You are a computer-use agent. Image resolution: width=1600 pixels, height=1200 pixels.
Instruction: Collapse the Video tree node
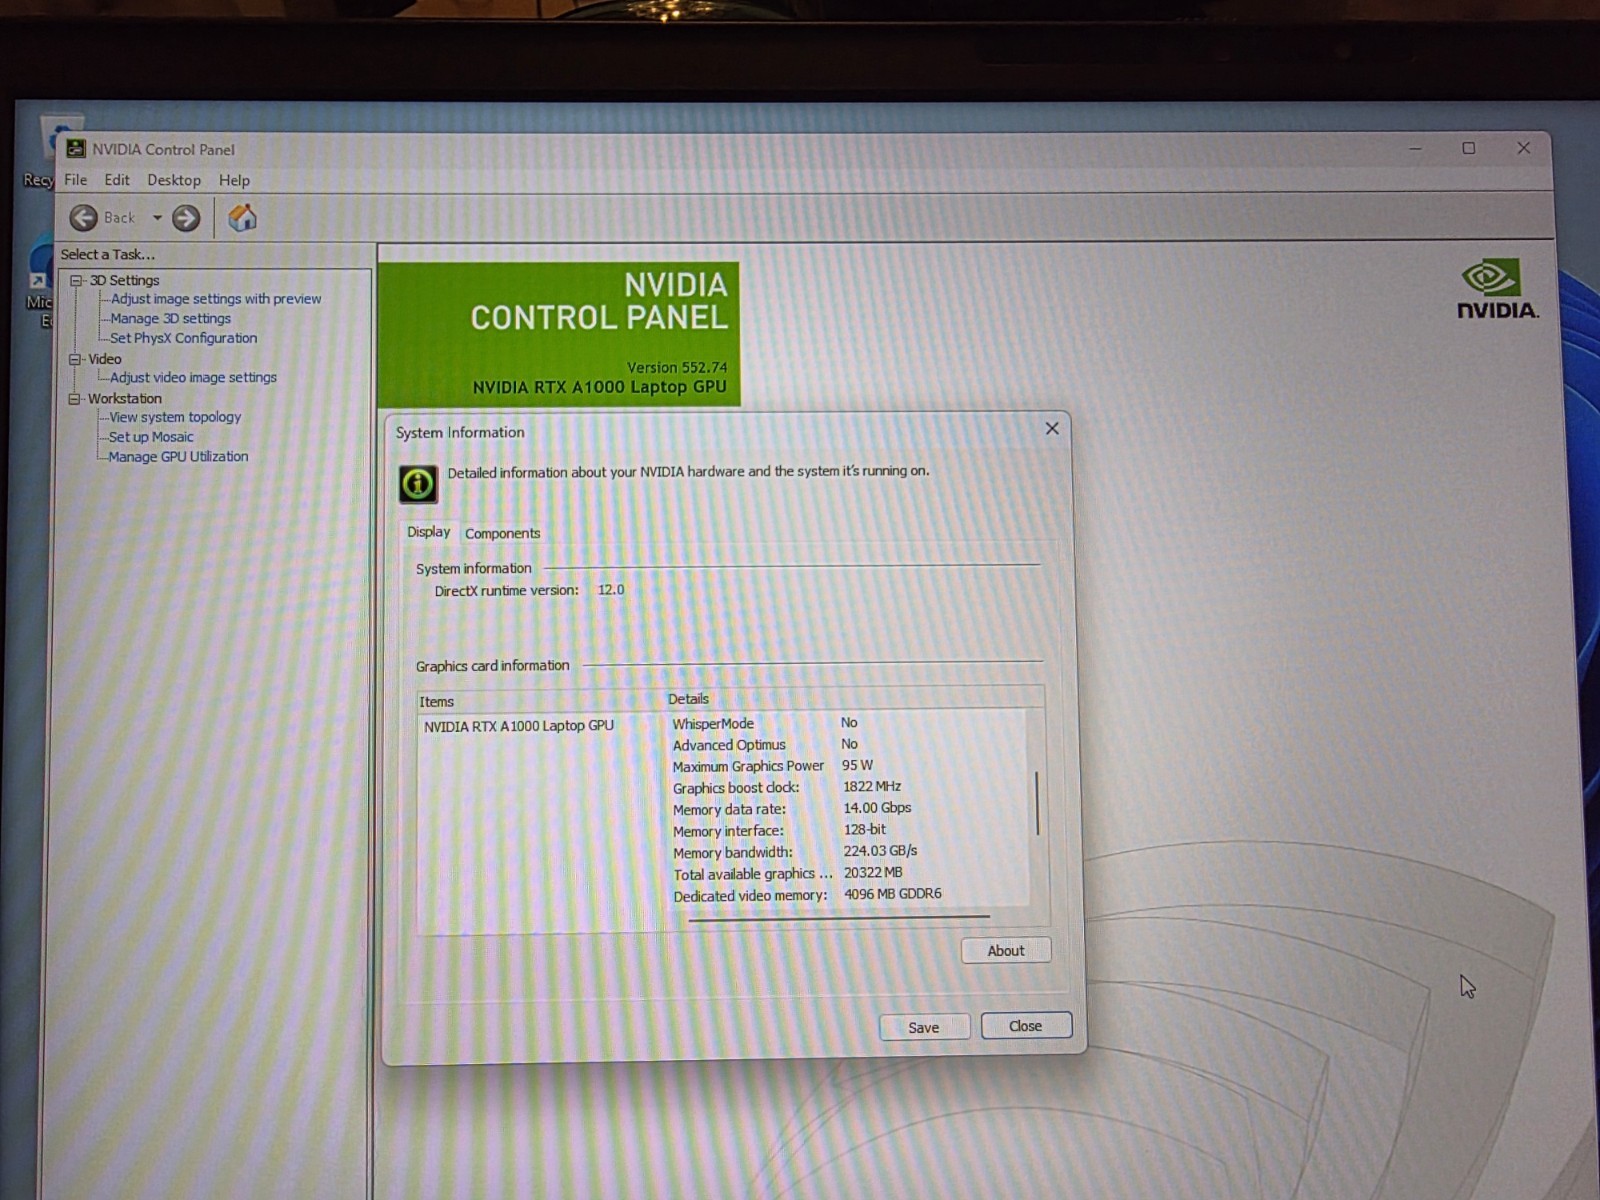75,359
